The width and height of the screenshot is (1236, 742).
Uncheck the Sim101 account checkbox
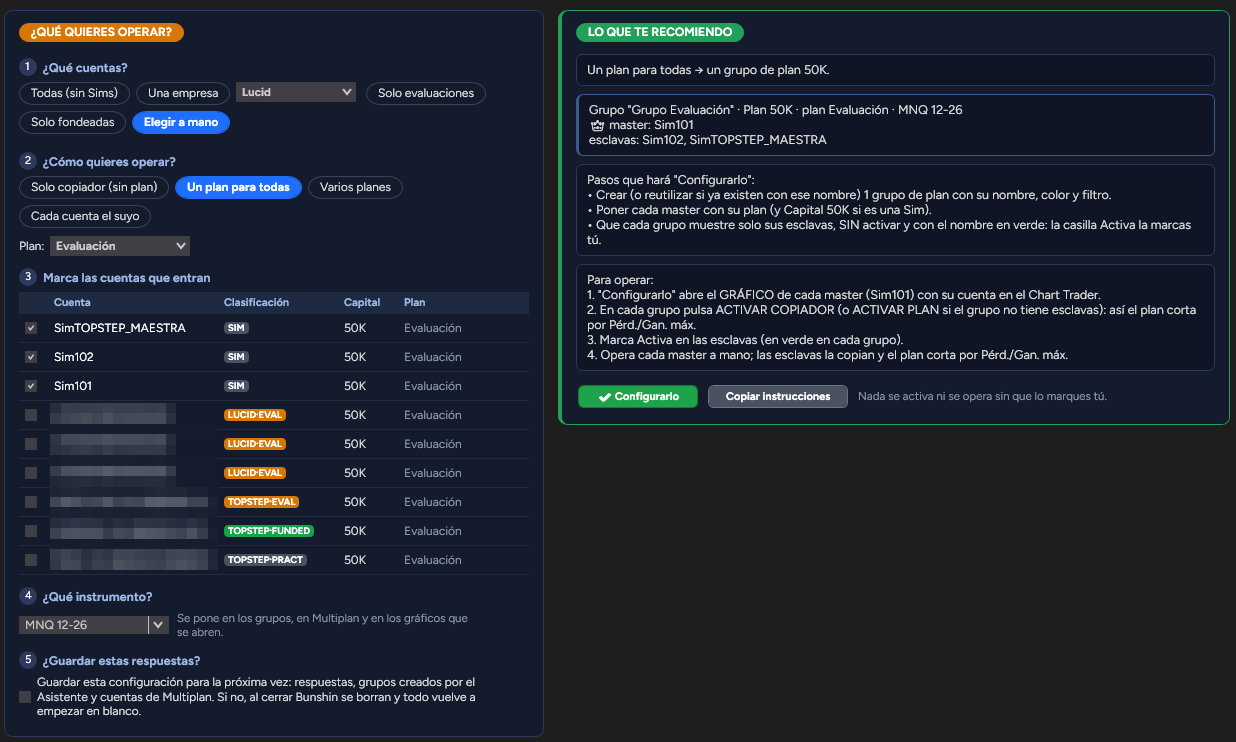click(31, 386)
